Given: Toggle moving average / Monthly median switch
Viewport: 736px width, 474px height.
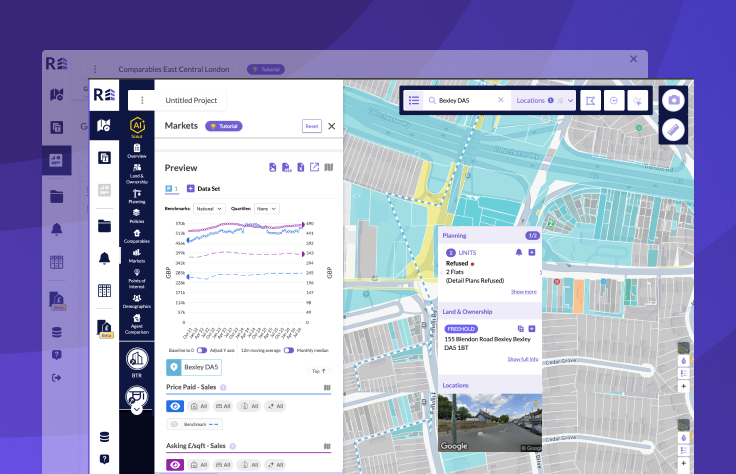Looking at the screenshot, I should click(289, 350).
